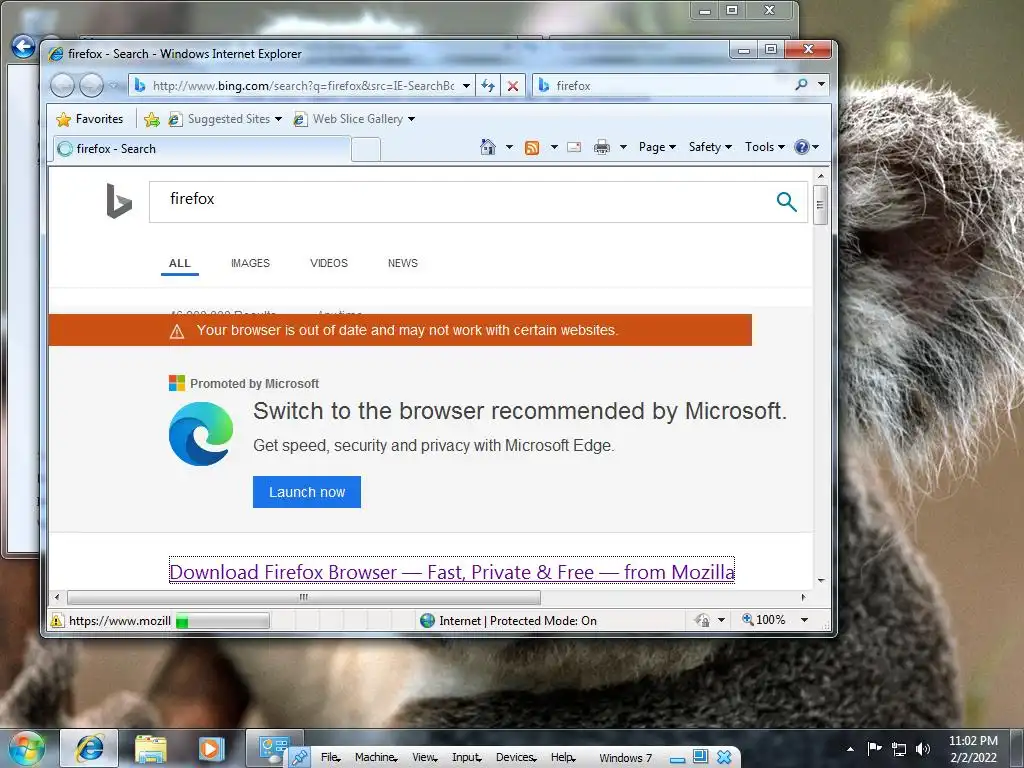Open the Home button dropdown arrow
The height and width of the screenshot is (768, 1024).
pos(509,147)
